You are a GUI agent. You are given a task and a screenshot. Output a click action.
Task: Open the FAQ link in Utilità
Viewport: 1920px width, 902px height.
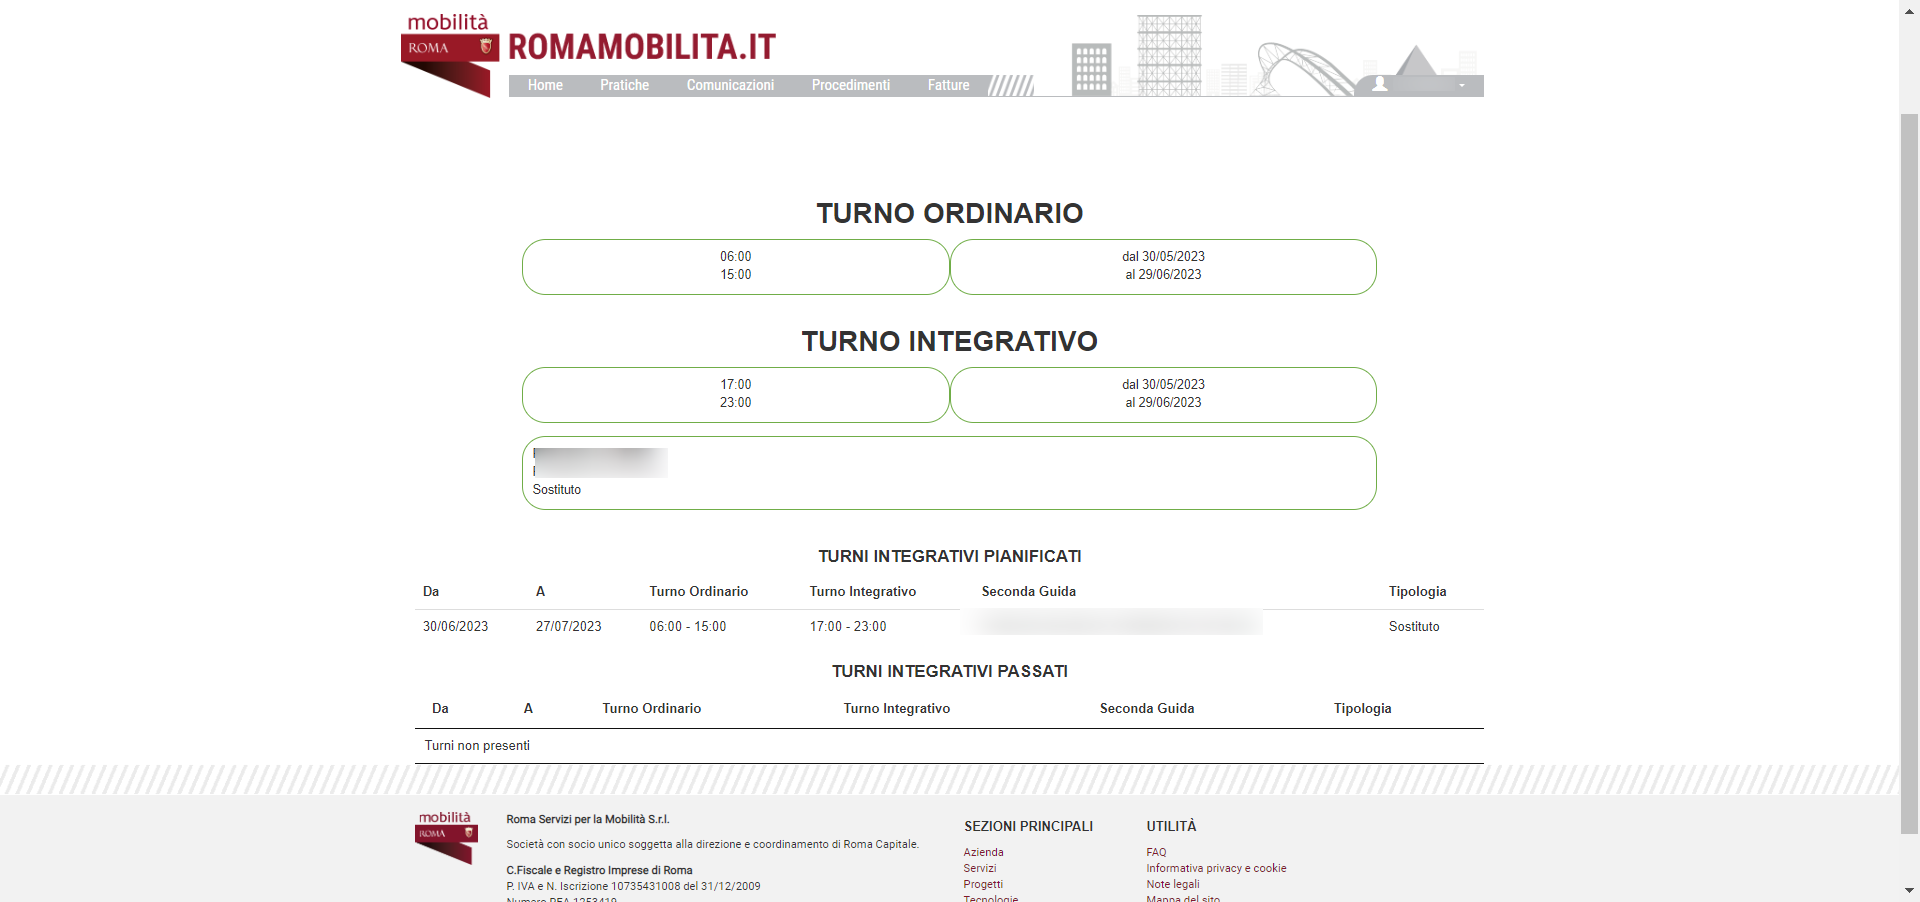coord(1156,853)
